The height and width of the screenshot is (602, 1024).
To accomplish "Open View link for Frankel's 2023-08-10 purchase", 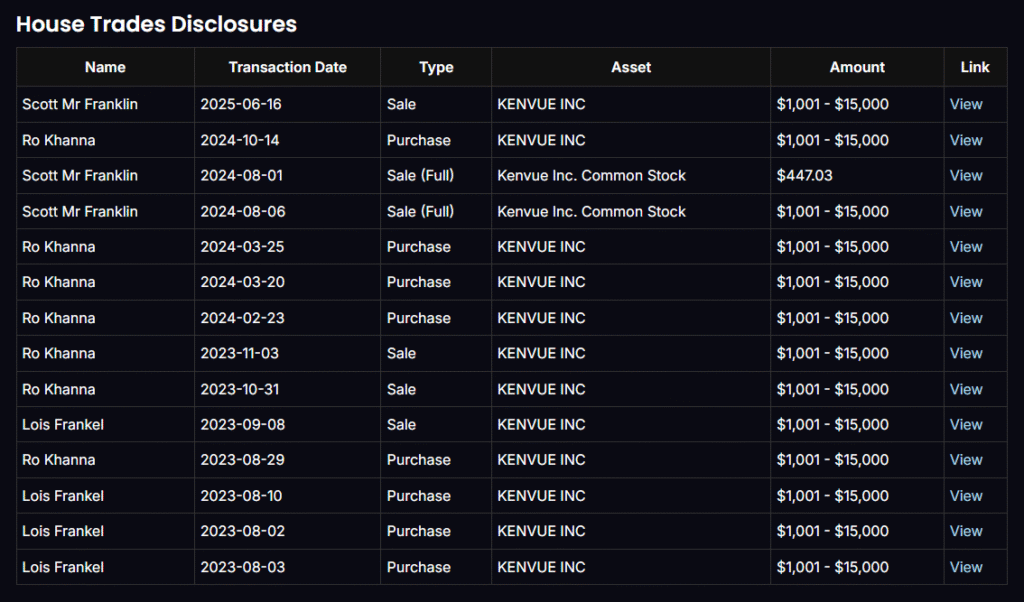I will (966, 496).
